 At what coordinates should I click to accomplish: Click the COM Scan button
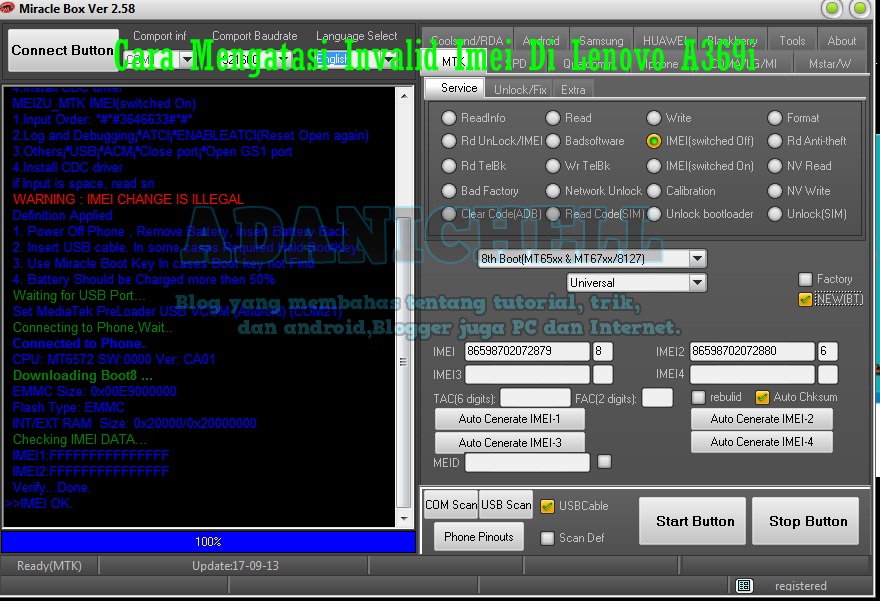(x=451, y=504)
